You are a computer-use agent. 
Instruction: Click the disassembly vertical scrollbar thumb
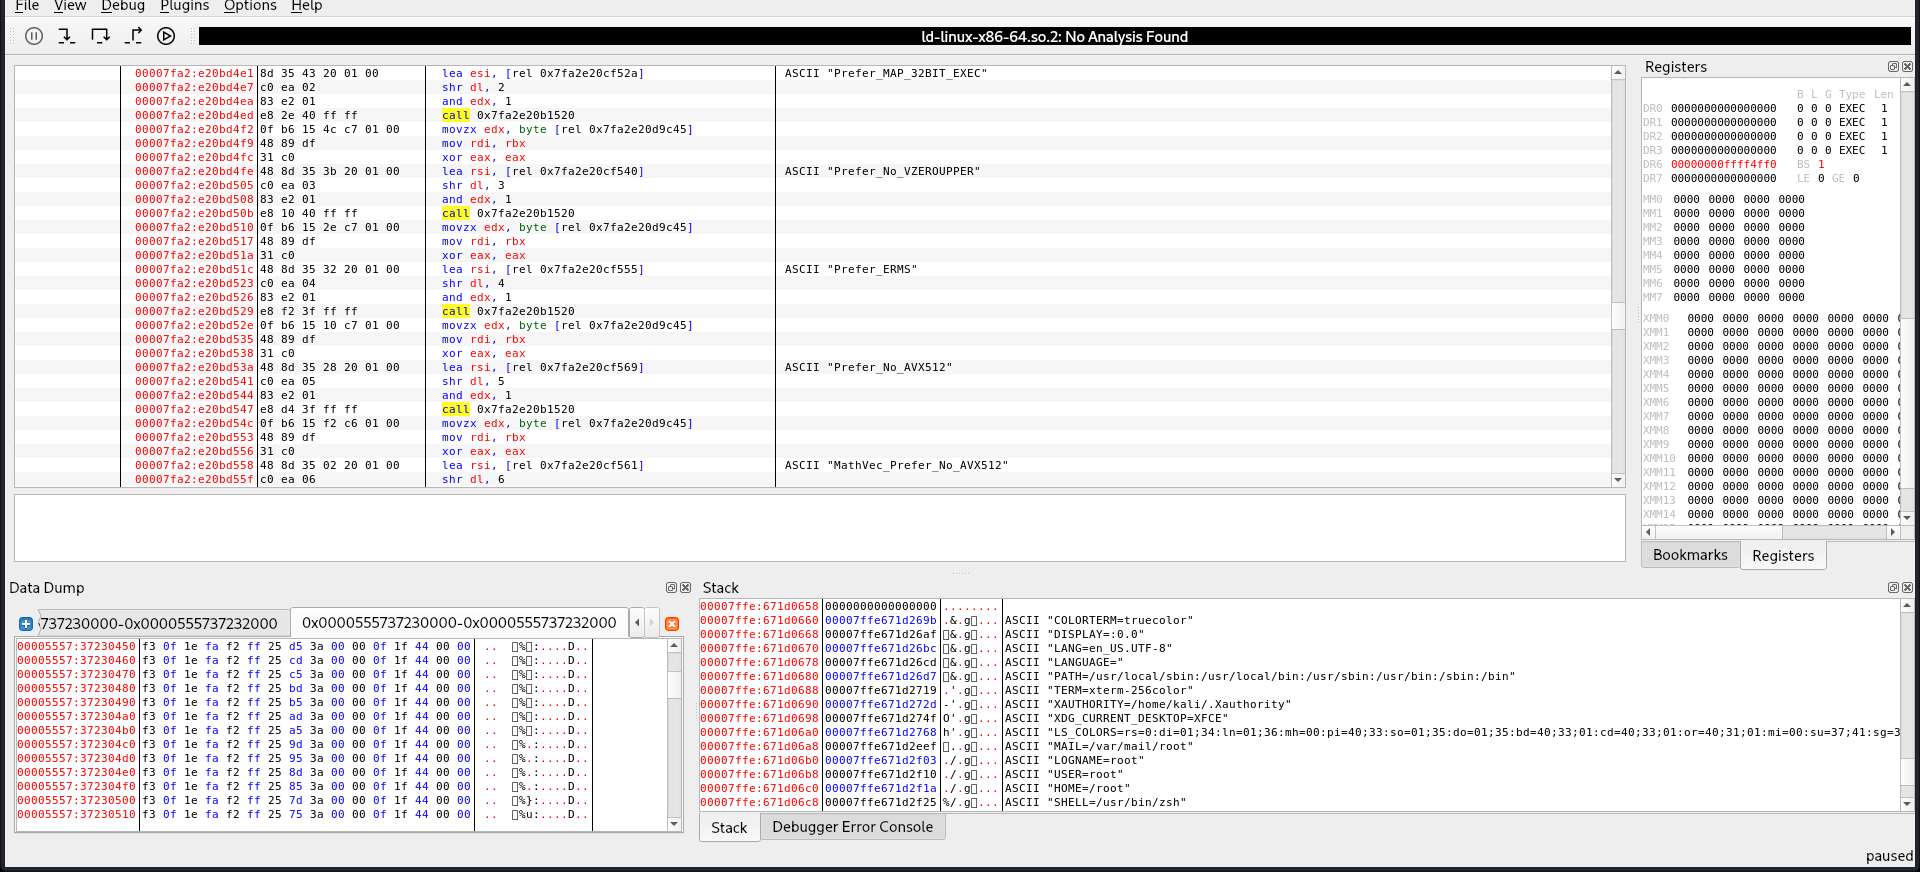pos(1618,315)
